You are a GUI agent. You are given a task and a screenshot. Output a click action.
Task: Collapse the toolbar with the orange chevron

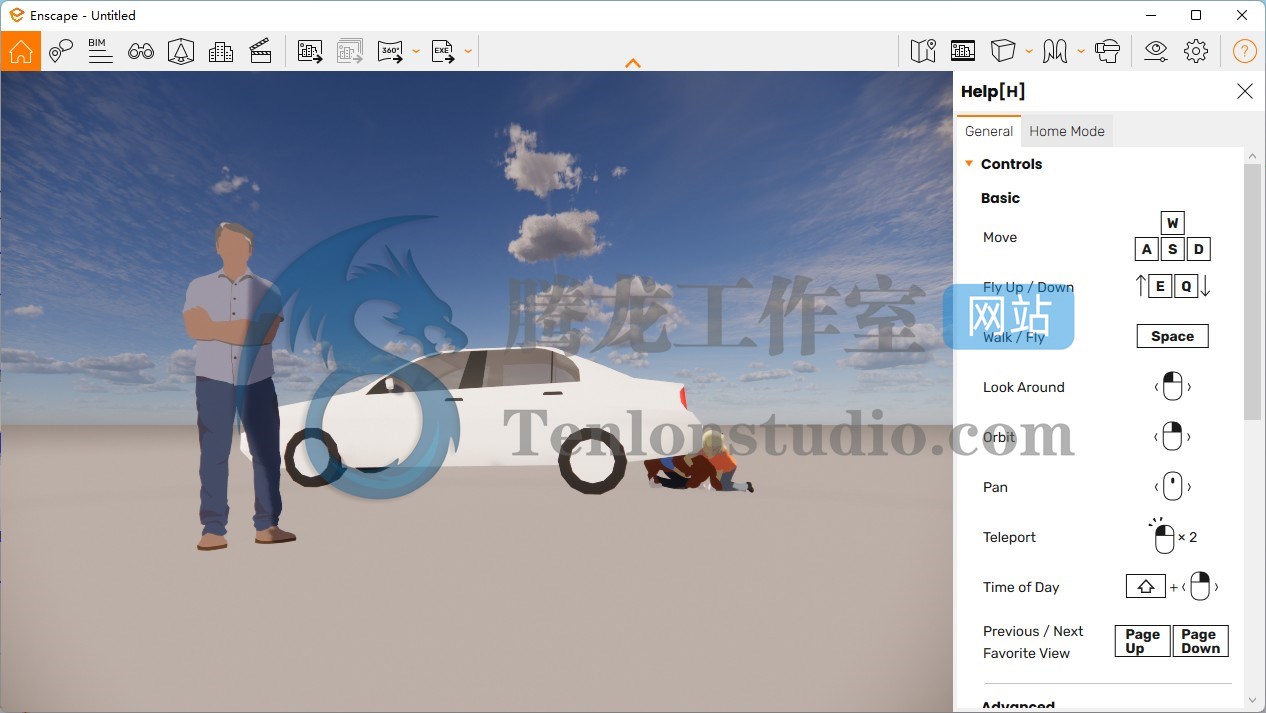pyautogui.click(x=633, y=63)
